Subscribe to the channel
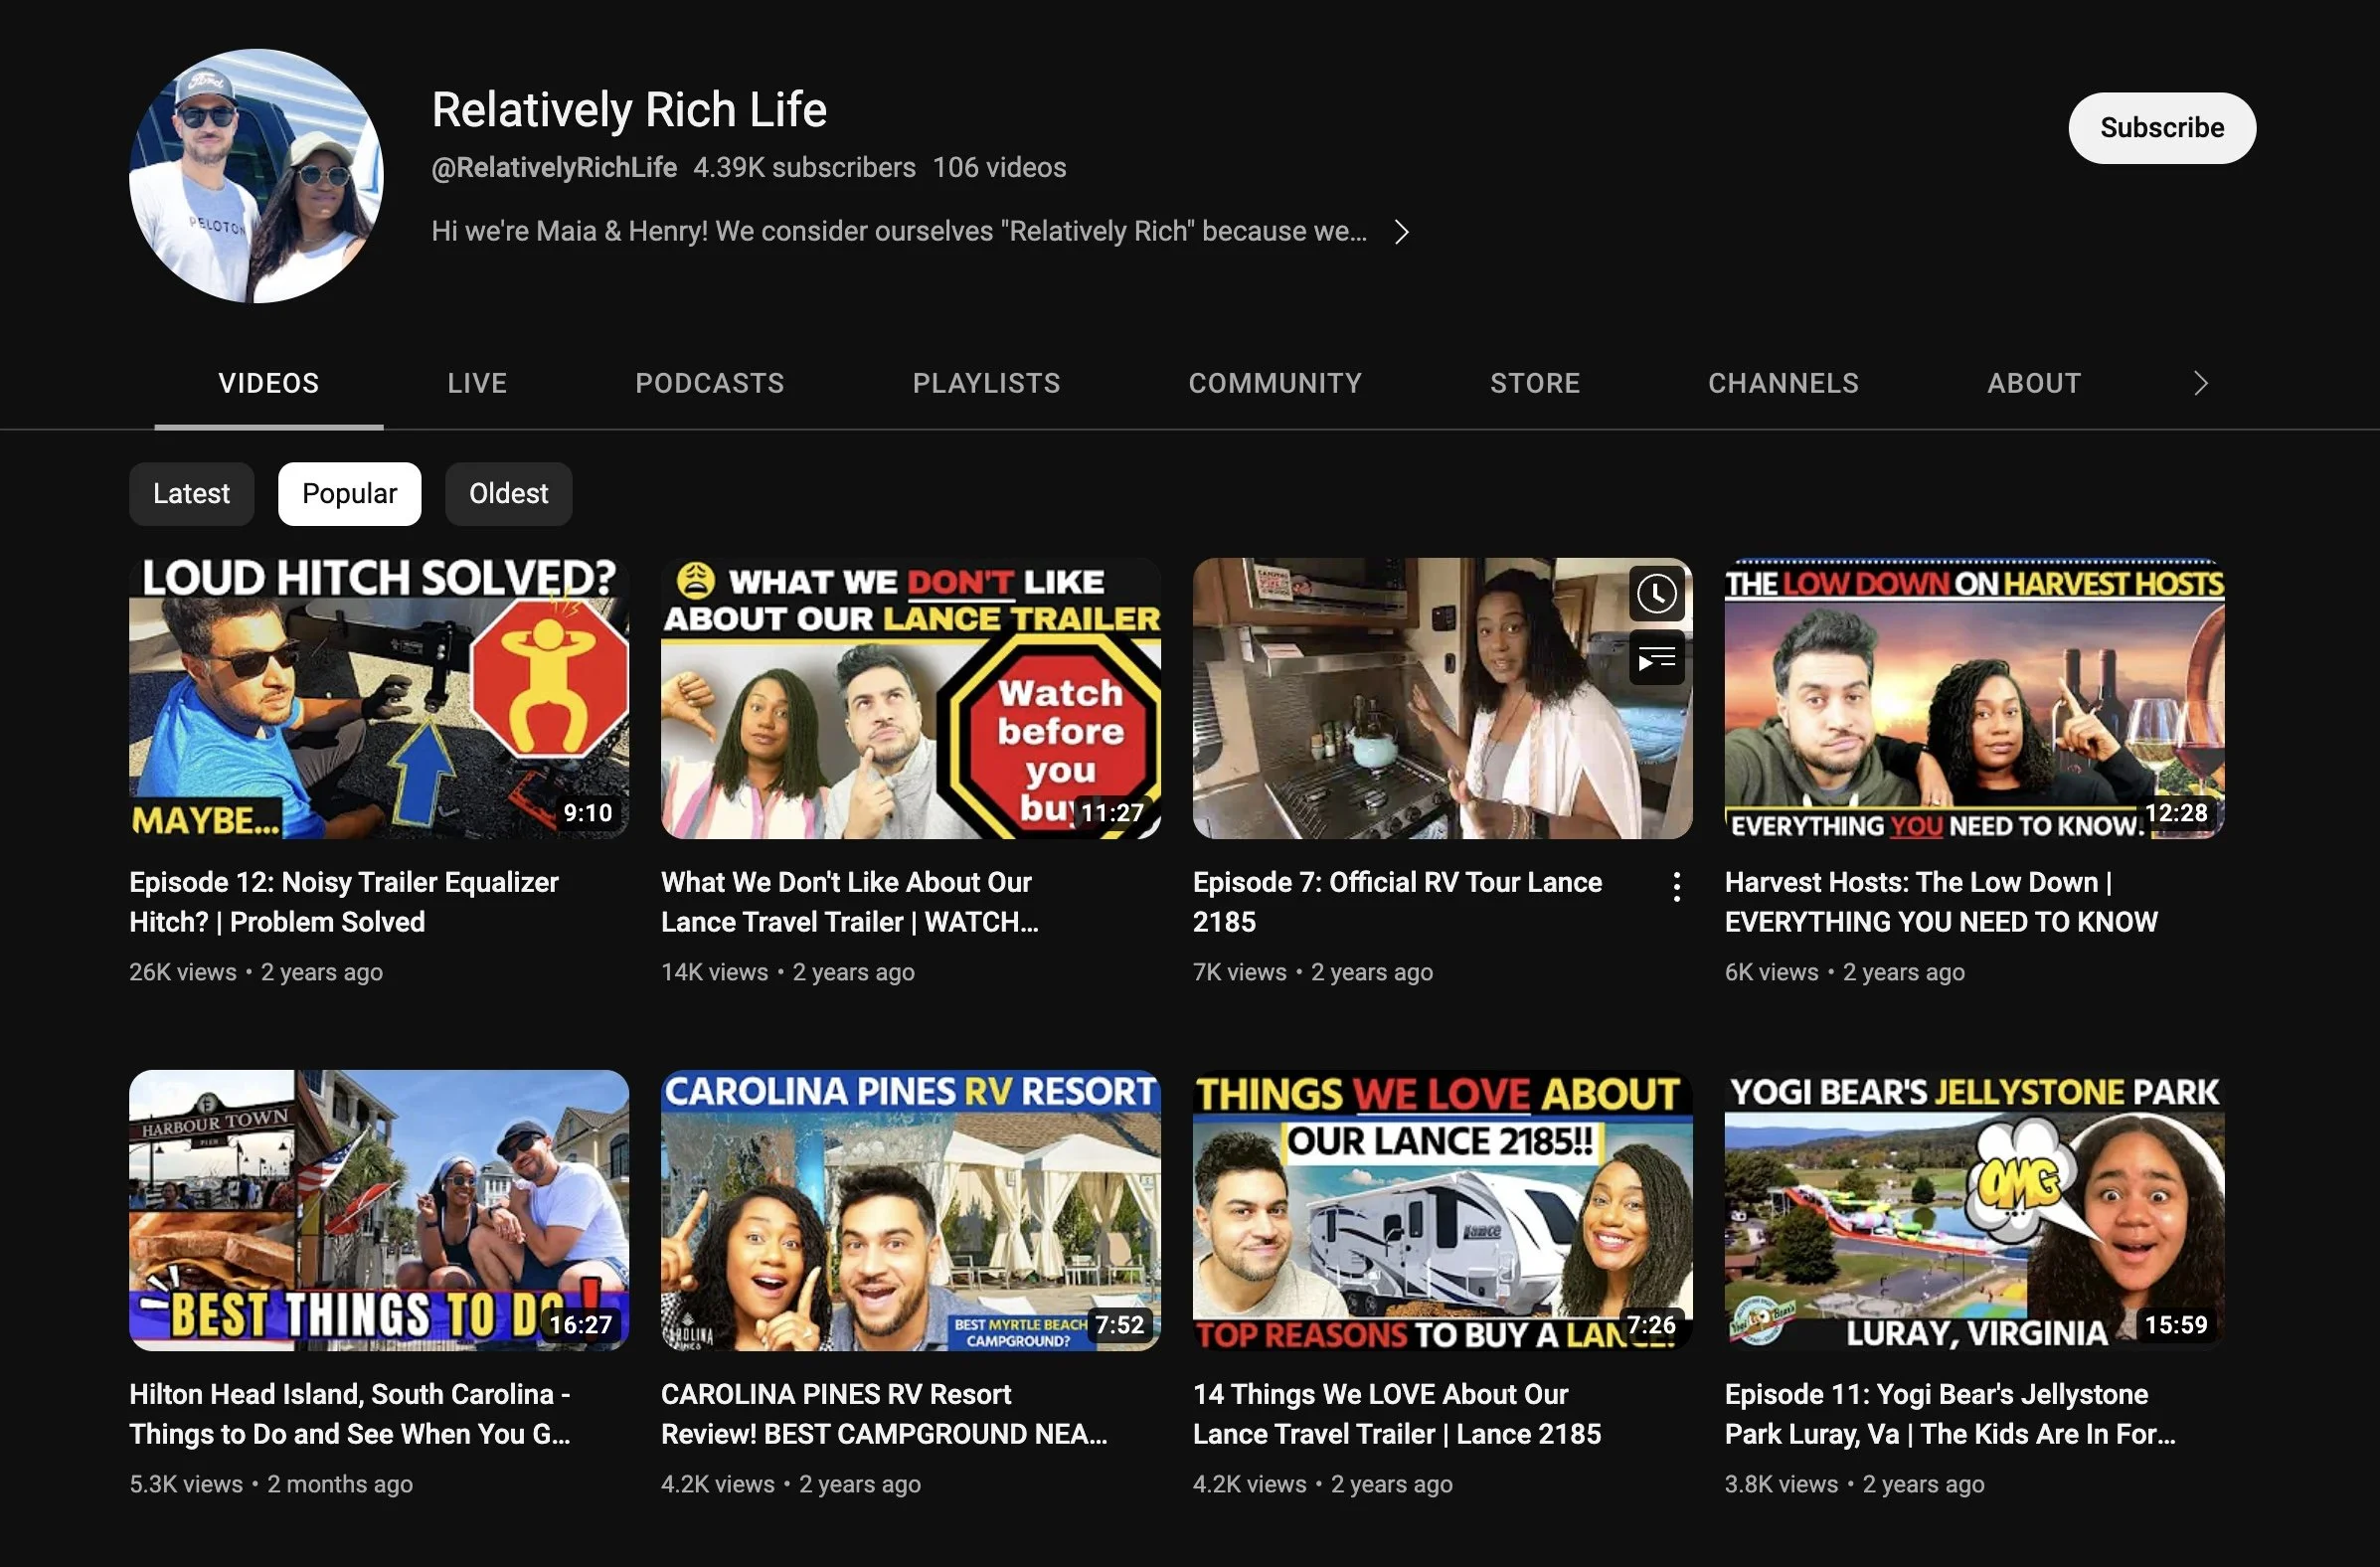Screen dimensions: 2380x1567 point(2161,128)
